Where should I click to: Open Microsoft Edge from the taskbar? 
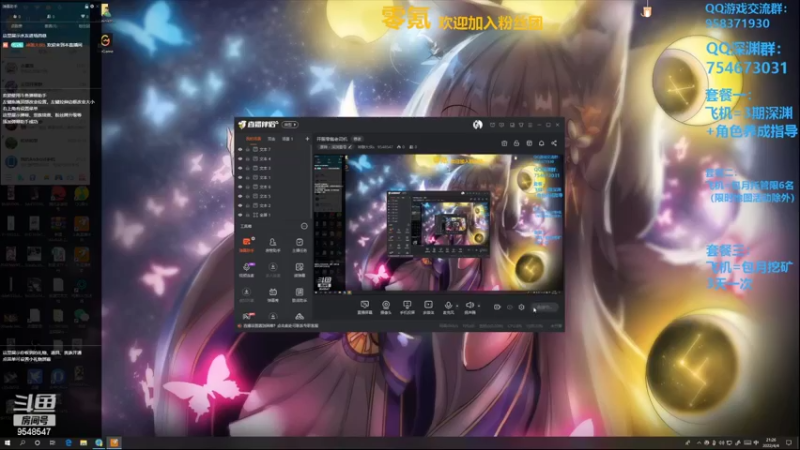tap(68, 443)
